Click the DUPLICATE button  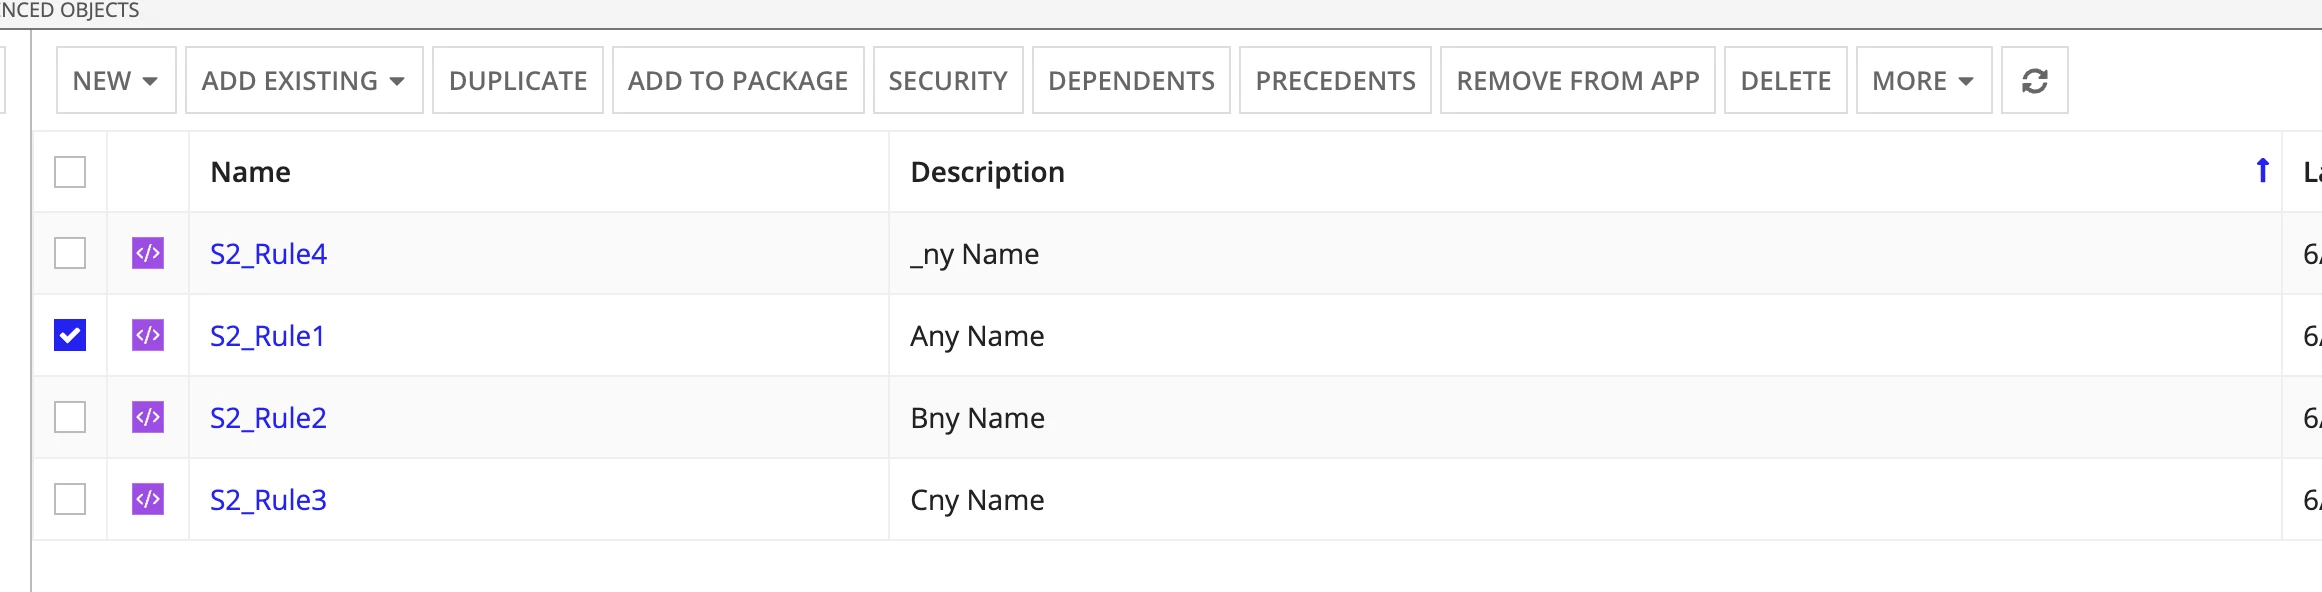518,80
